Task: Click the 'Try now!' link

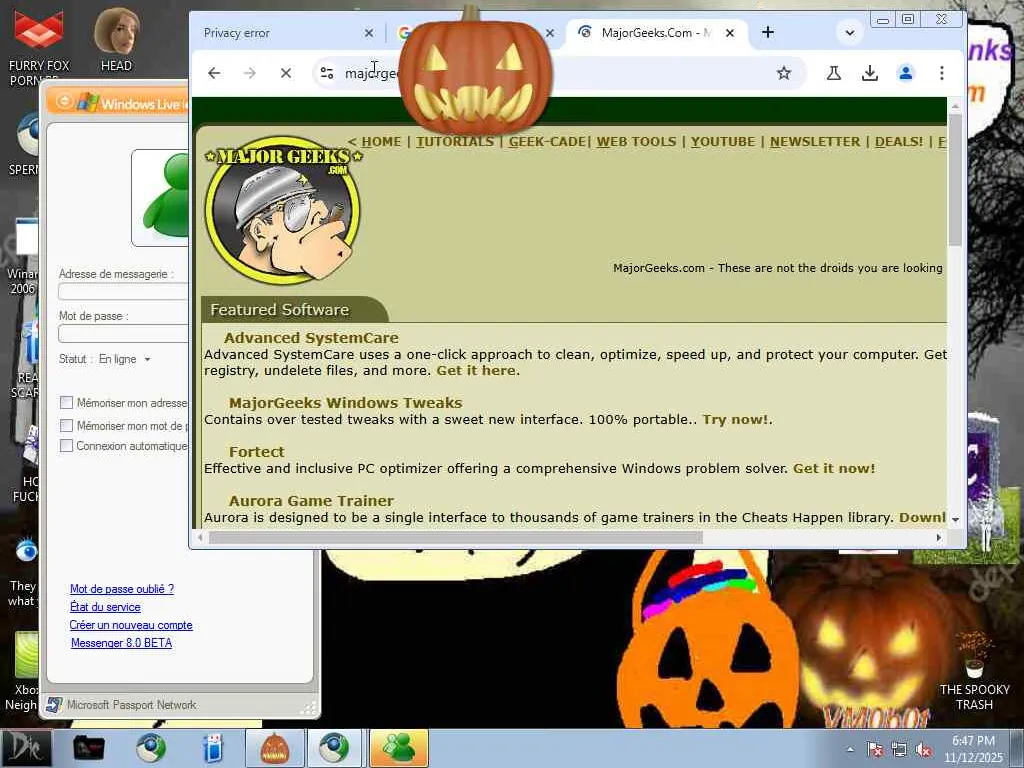Action: coord(735,419)
